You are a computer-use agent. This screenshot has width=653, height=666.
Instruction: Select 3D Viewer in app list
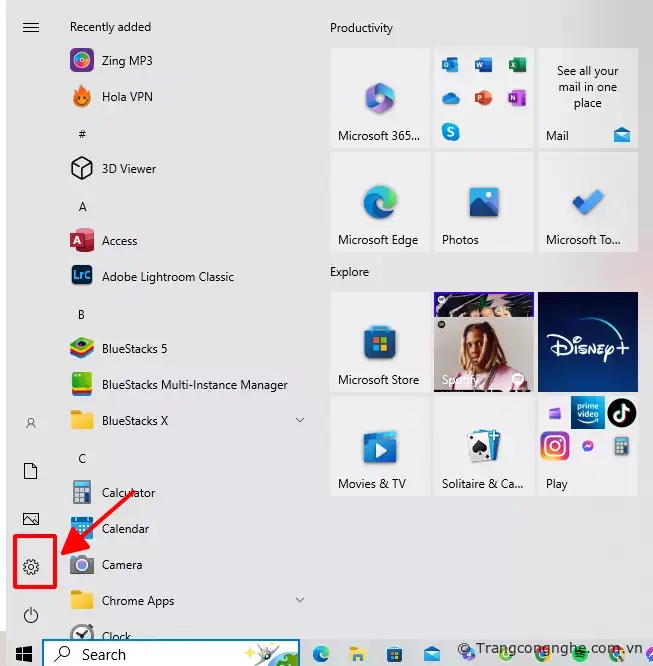tap(129, 169)
